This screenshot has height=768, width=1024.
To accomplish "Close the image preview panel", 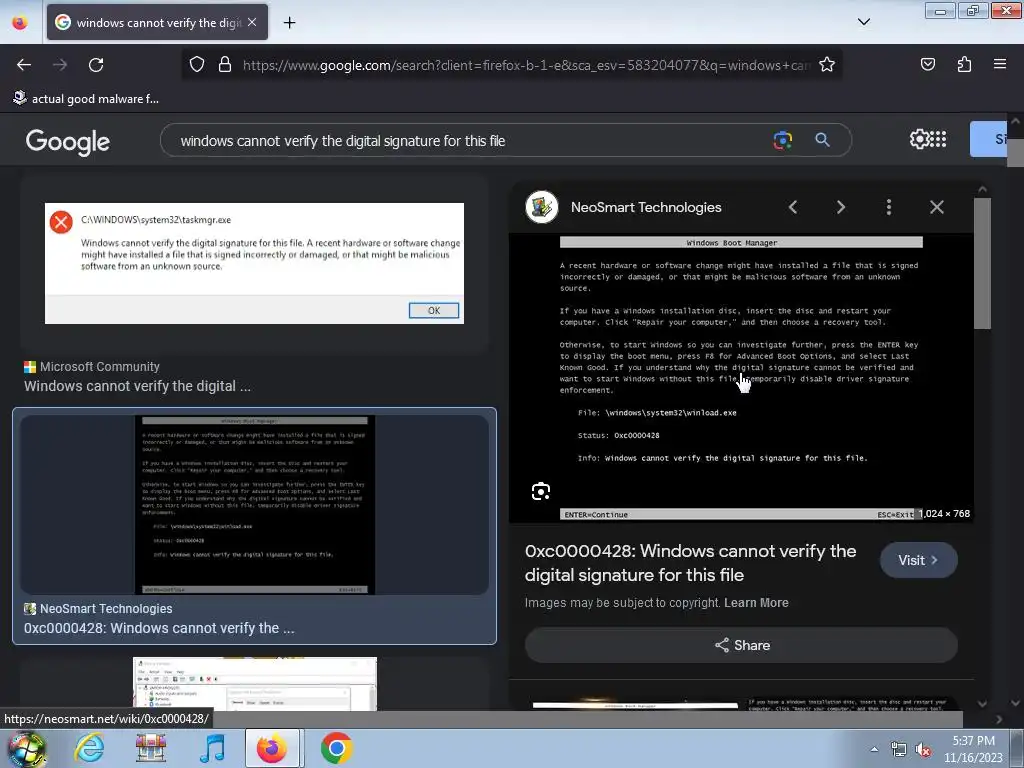I will tap(936, 207).
